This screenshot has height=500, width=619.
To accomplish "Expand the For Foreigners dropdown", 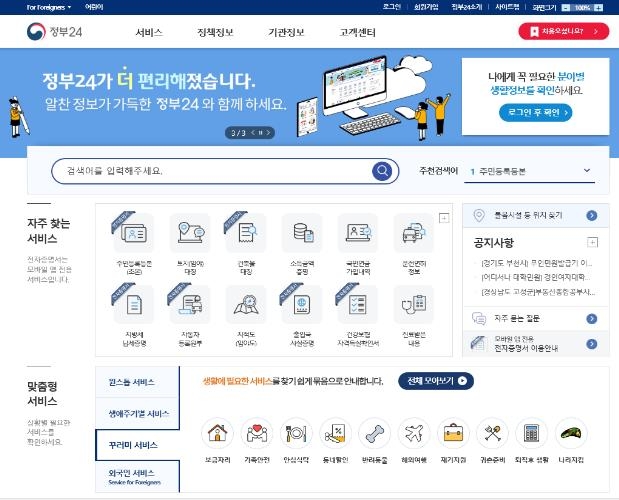I will tap(49, 7).
